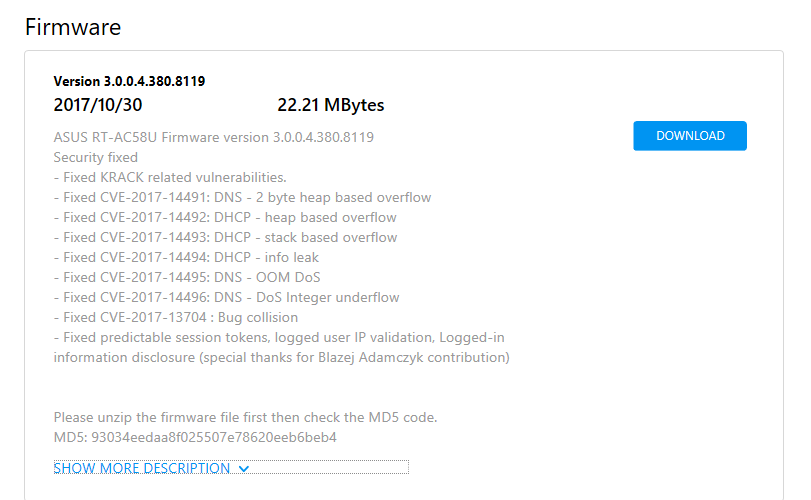Click the CVE-2017-14492 DHCP heap overflow line
The width and height of the screenshot is (811, 500).
click(x=225, y=218)
